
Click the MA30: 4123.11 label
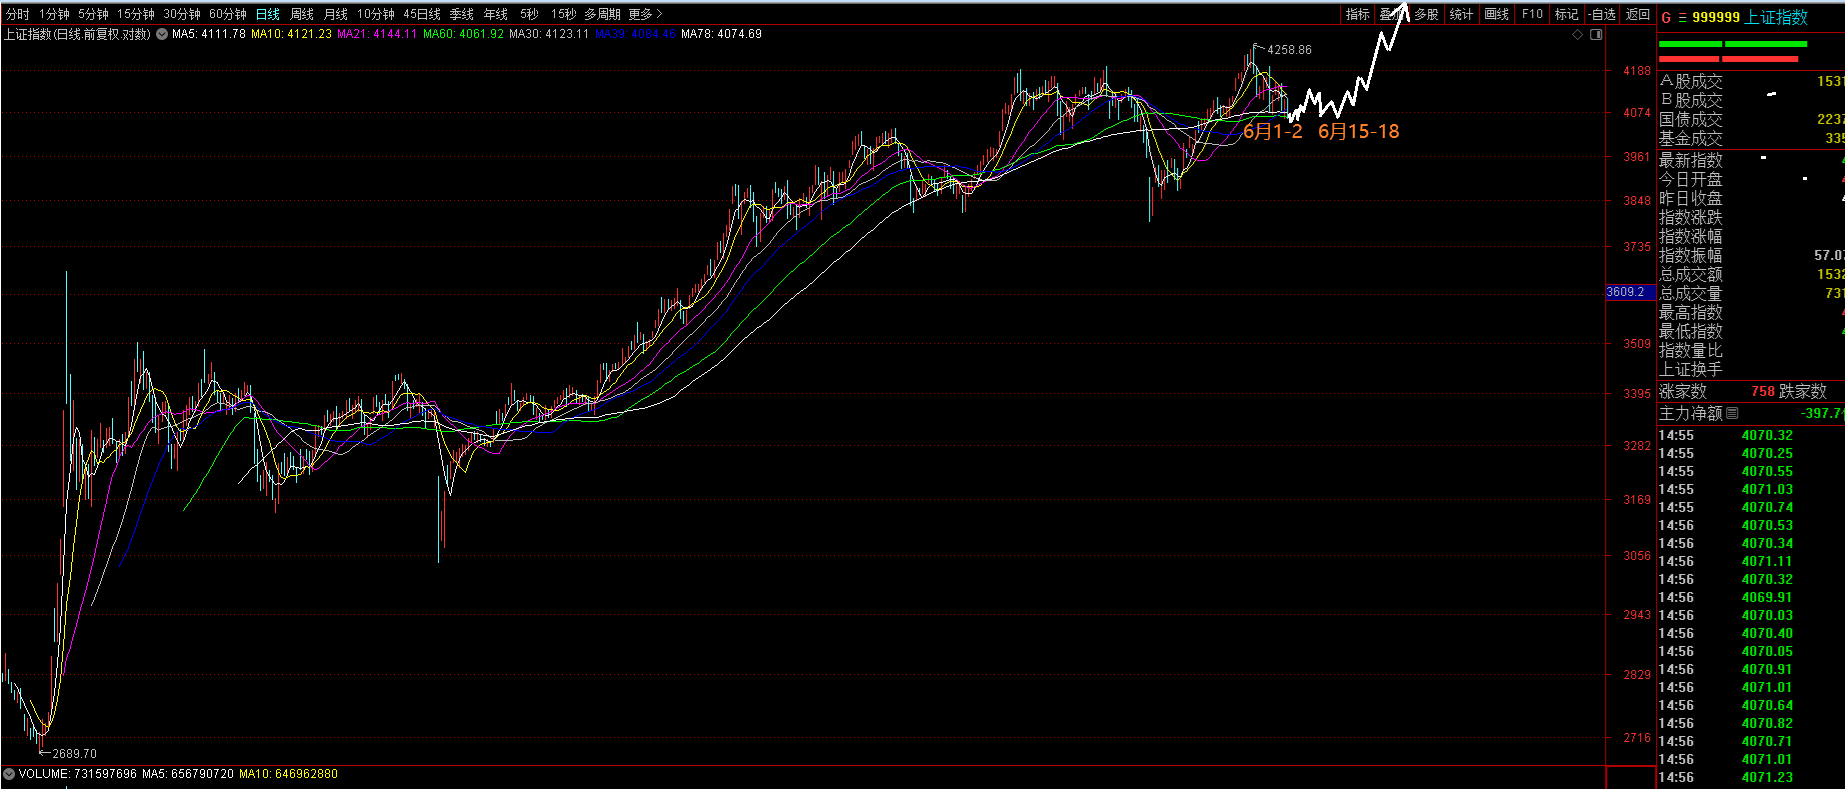pyautogui.click(x=549, y=34)
